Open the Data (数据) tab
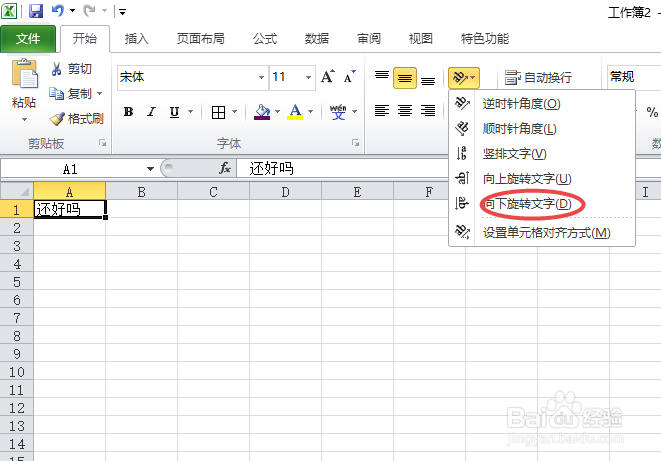 coord(317,39)
